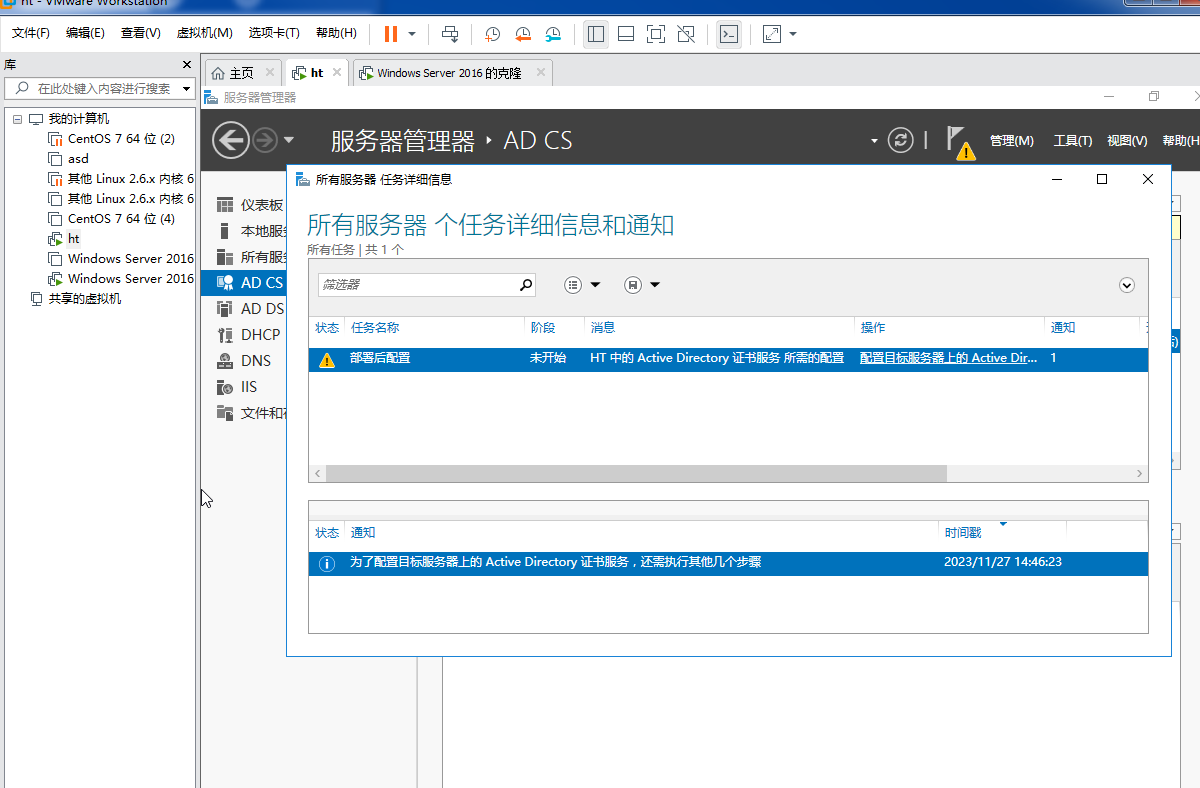Click the stretch guest display icon
This screenshot has height=788, width=1200.
(x=772, y=34)
